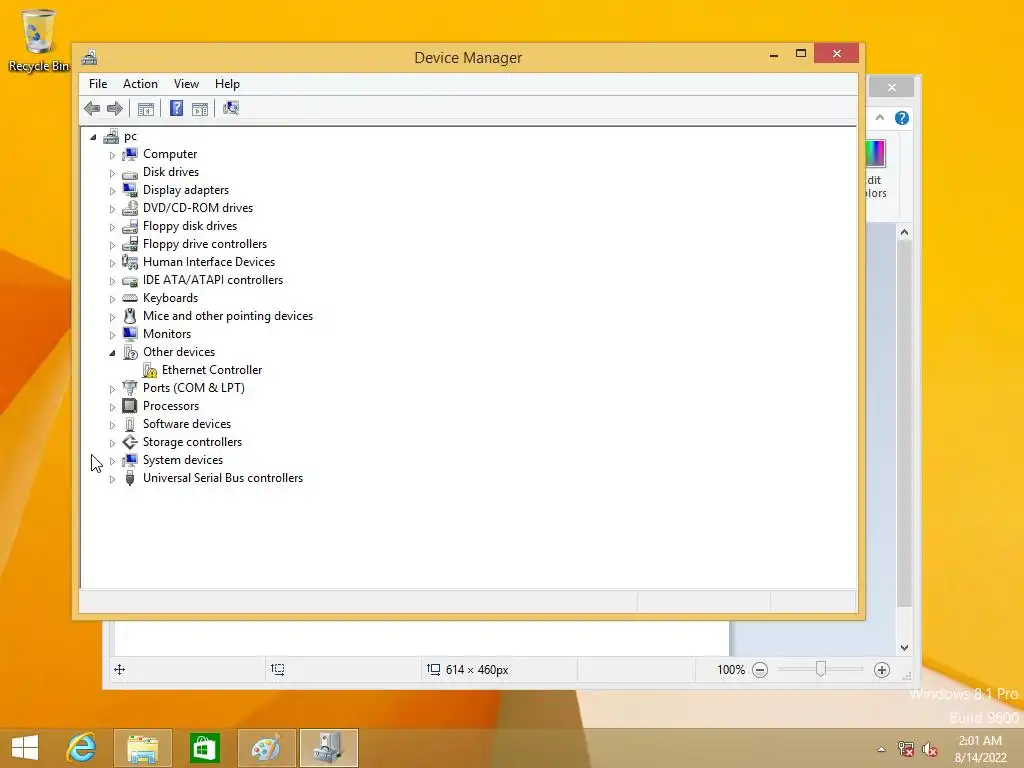The image size is (1024, 768).
Task: Select the Mice and other pointing devices icon
Action: 130,316
